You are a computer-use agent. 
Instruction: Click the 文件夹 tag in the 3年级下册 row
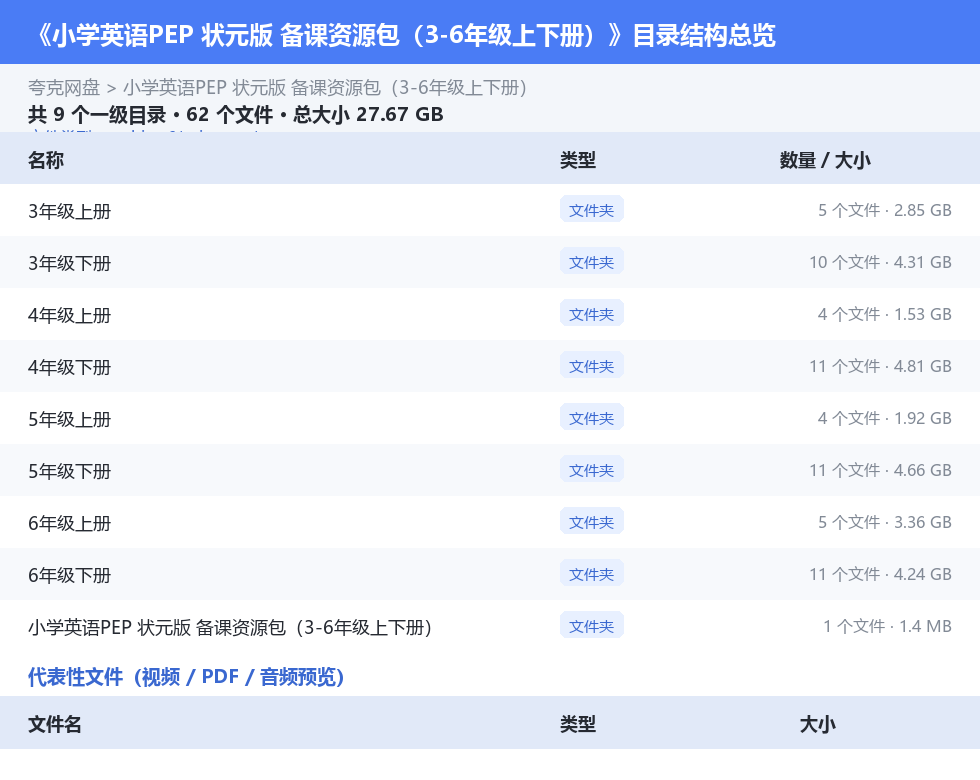pyautogui.click(x=591, y=262)
